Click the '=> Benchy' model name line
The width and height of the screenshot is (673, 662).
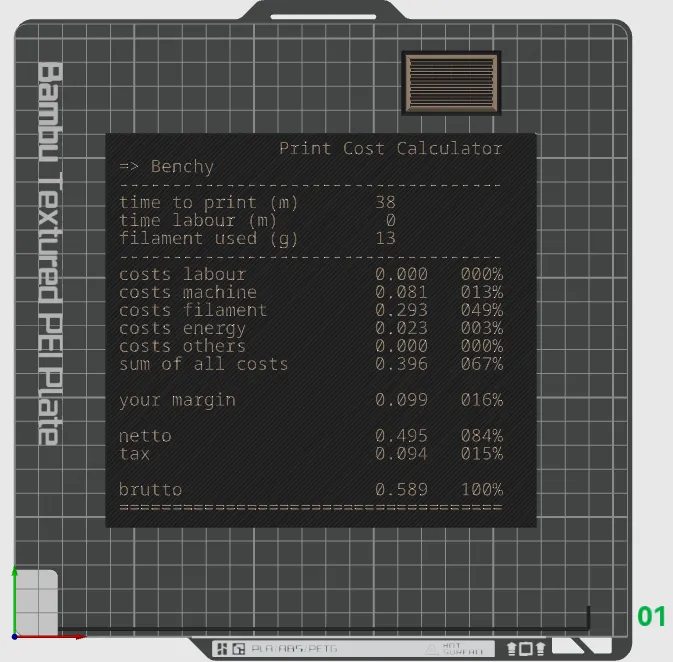click(x=167, y=167)
